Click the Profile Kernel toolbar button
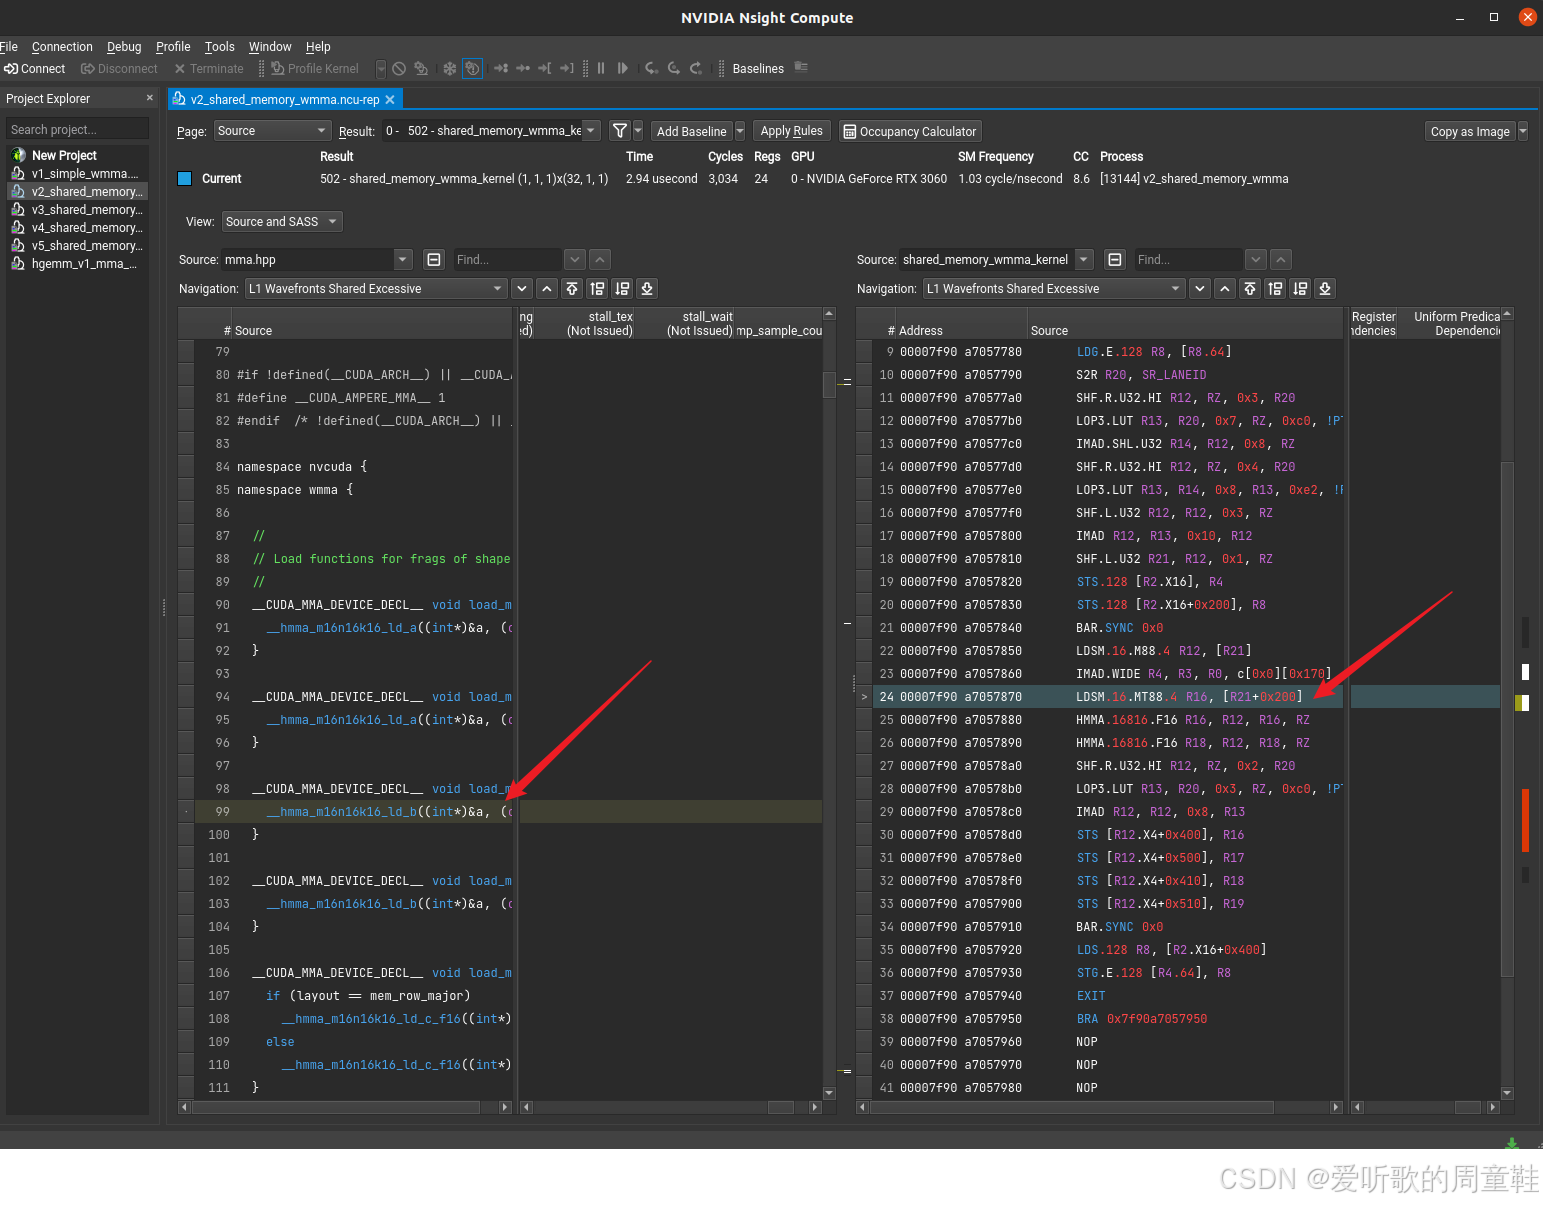The height and width of the screenshot is (1205, 1543). [315, 69]
